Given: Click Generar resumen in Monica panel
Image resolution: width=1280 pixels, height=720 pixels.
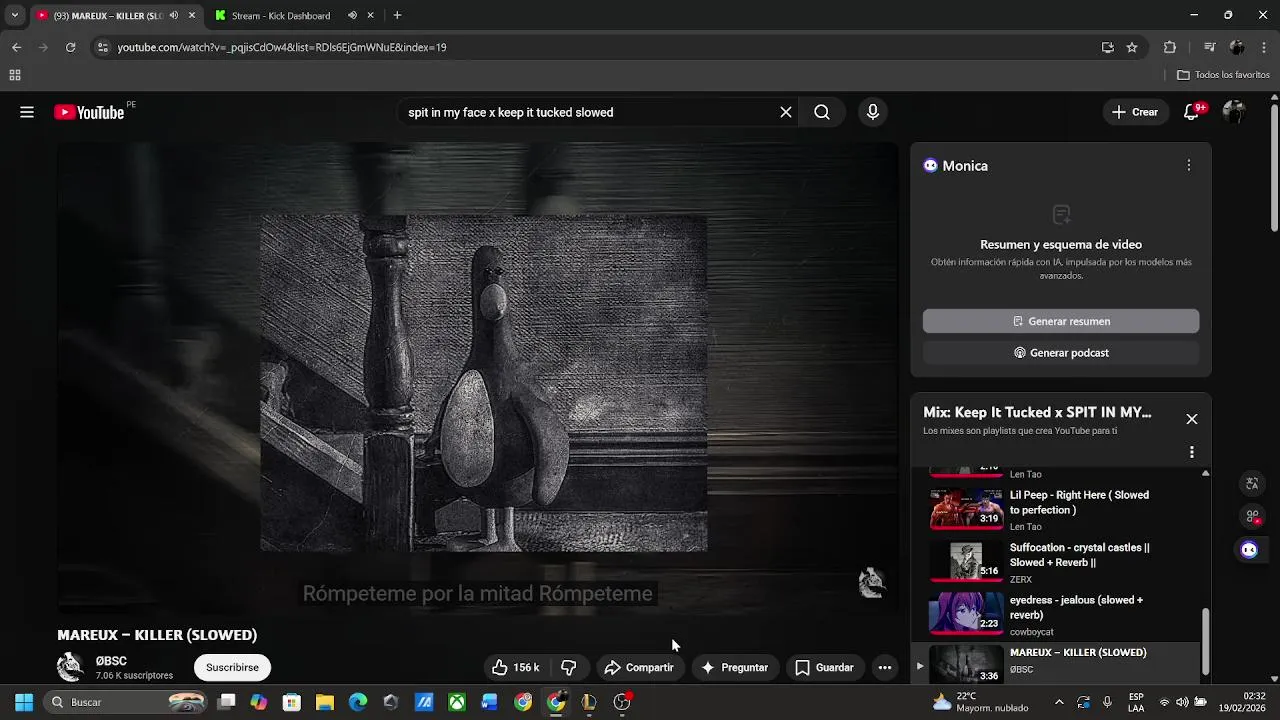Looking at the screenshot, I should pos(1061,321).
